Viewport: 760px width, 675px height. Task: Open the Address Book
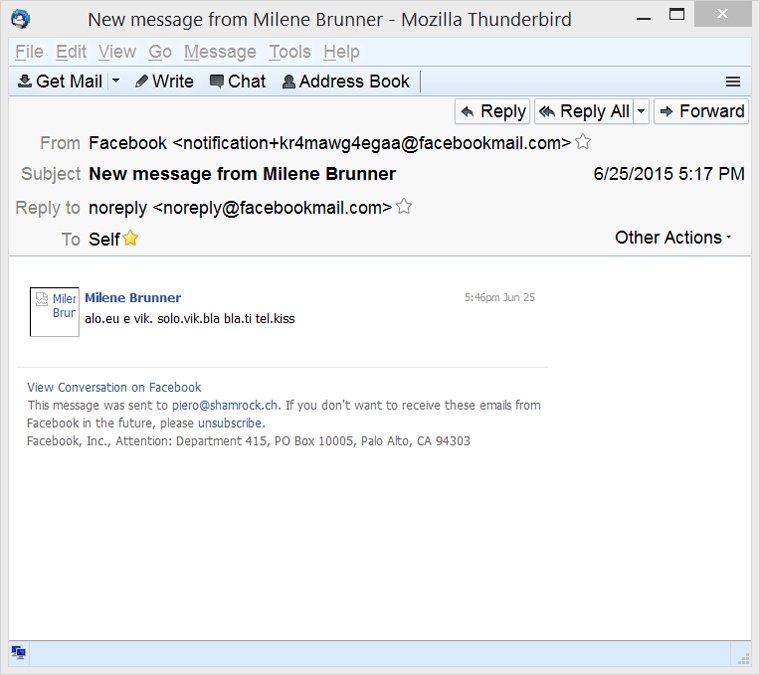(346, 82)
